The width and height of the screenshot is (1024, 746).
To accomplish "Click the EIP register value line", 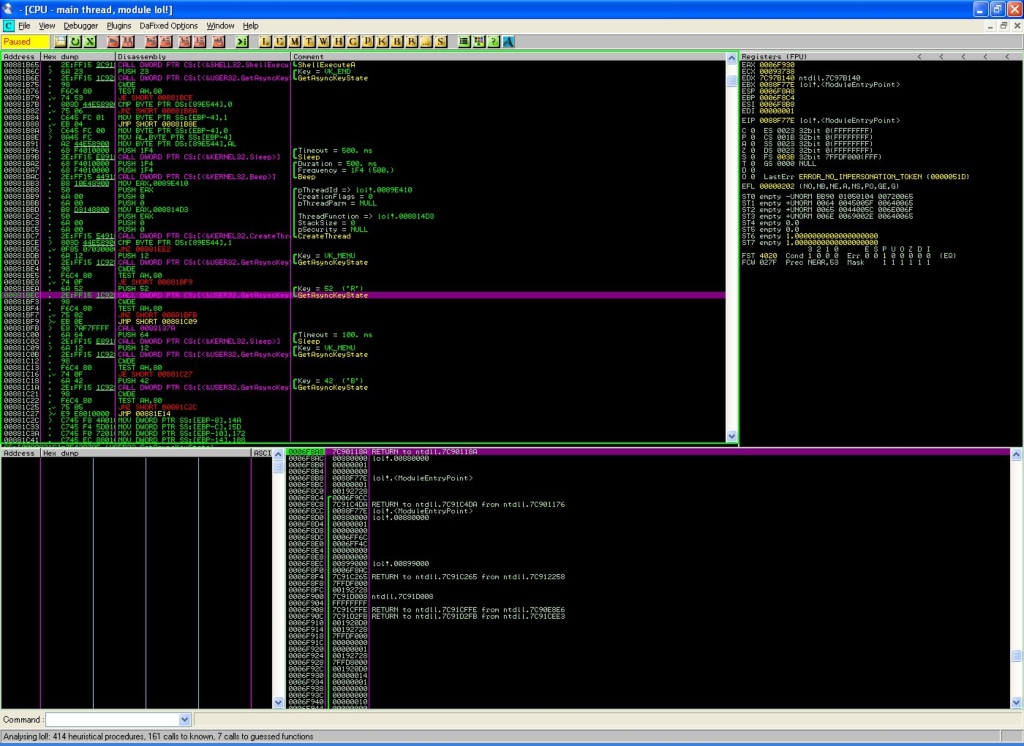I will [x=820, y=121].
